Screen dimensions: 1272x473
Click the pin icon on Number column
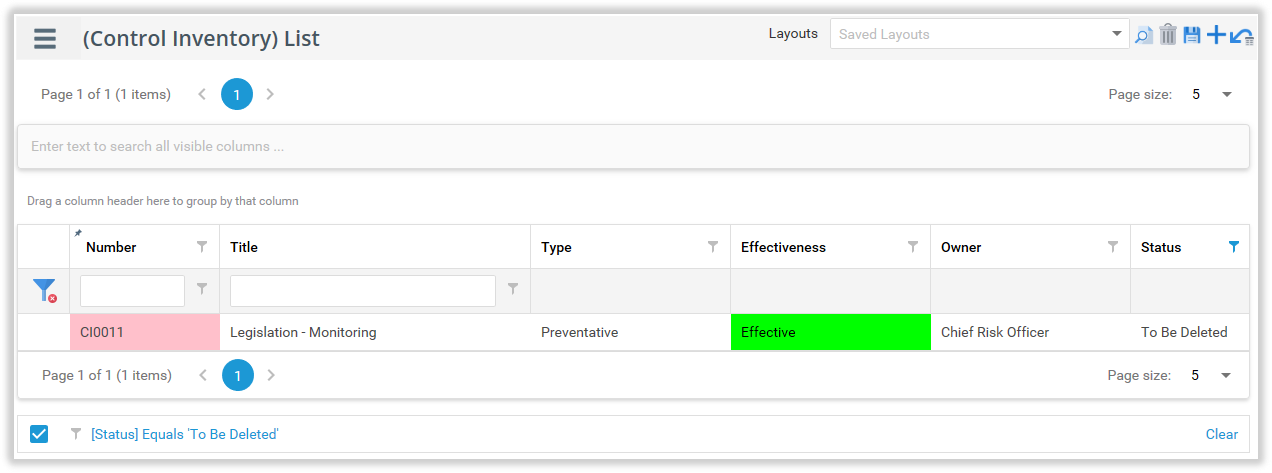point(79,233)
